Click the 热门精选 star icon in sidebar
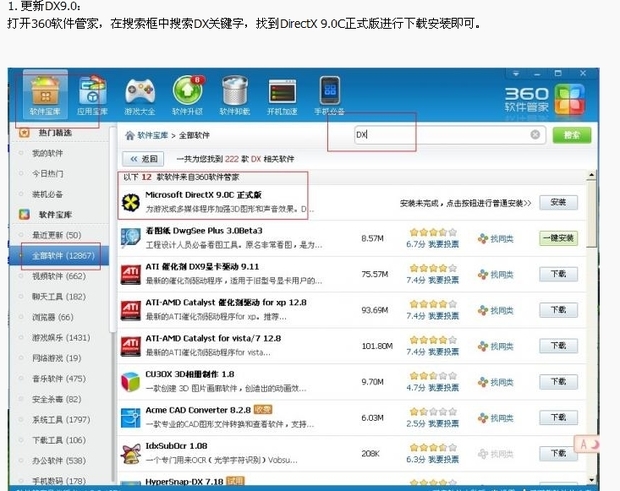620x491 pixels. pyautogui.click(x=24, y=132)
